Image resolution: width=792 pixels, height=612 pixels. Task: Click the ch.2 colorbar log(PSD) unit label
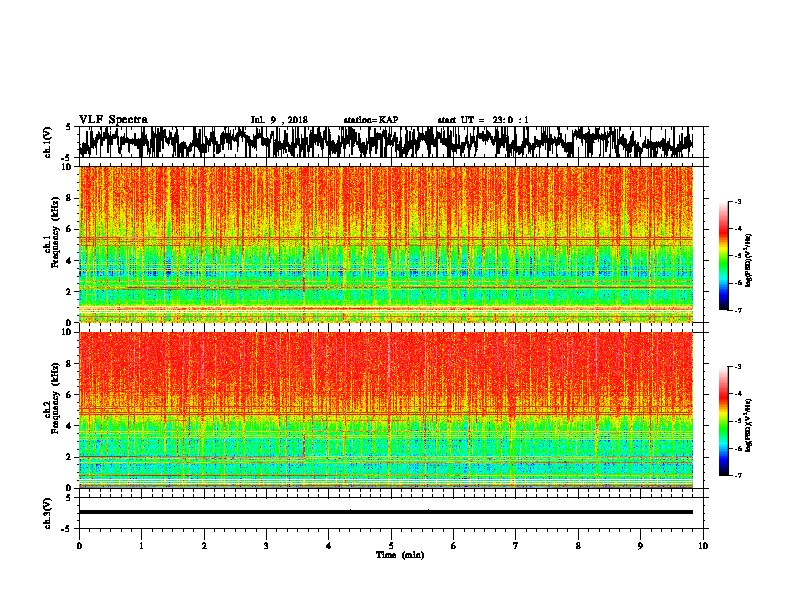coord(749,425)
